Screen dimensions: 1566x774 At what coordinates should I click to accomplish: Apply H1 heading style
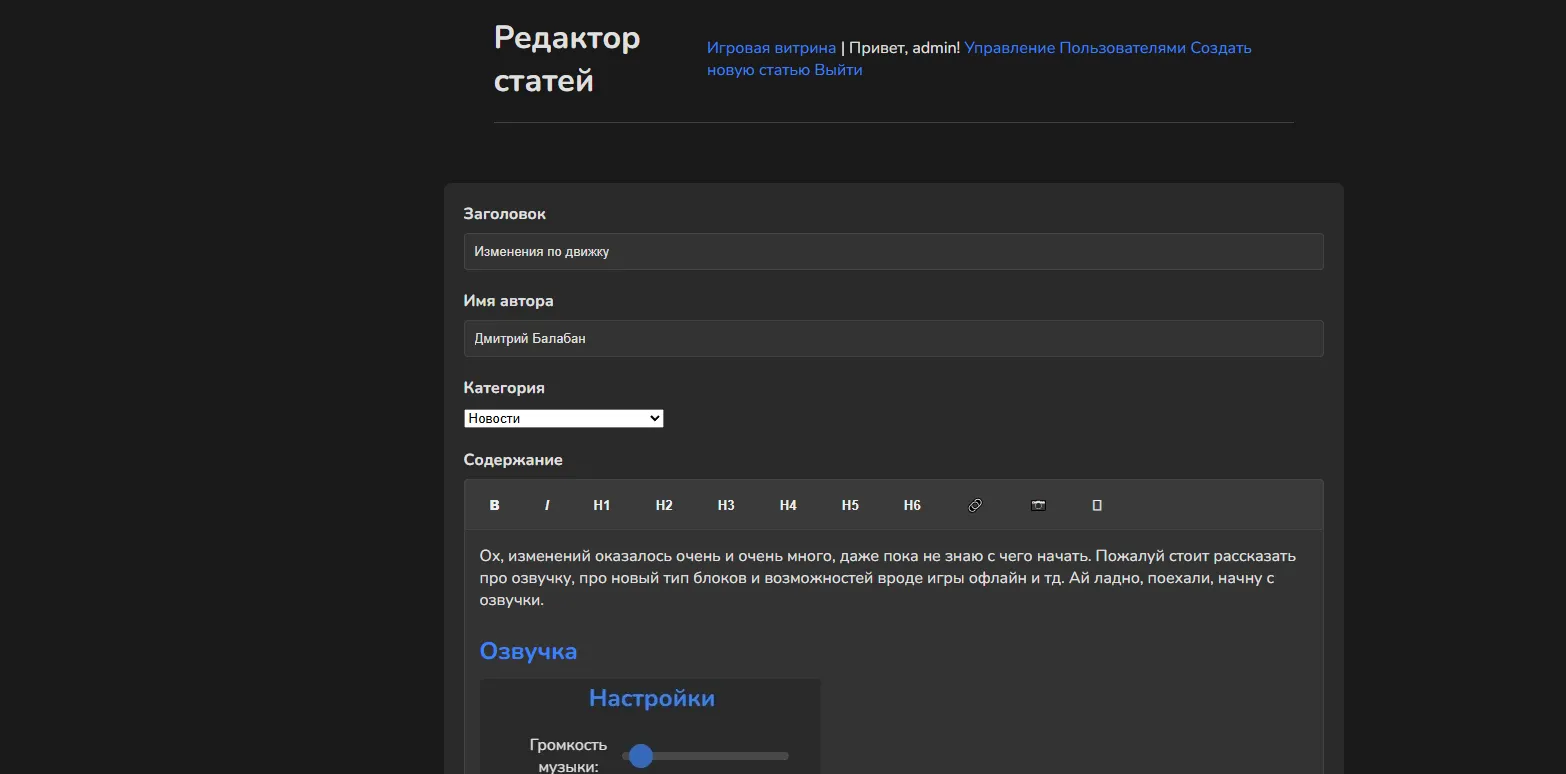[x=602, y=505]
